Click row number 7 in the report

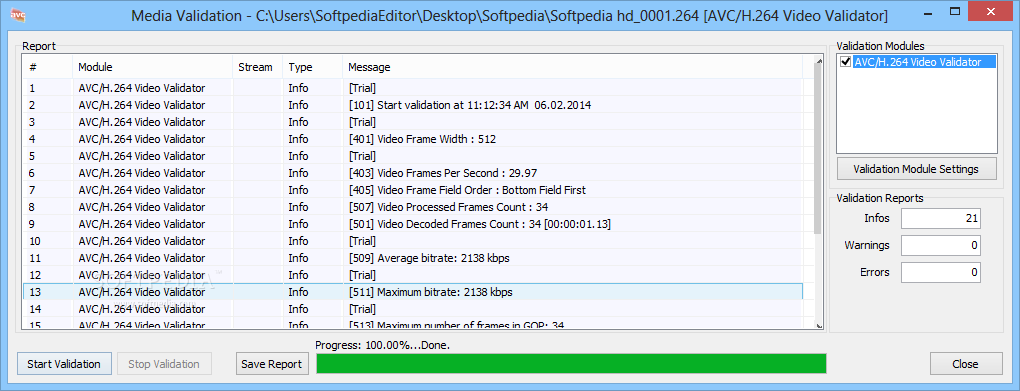[x=32, y=190]
